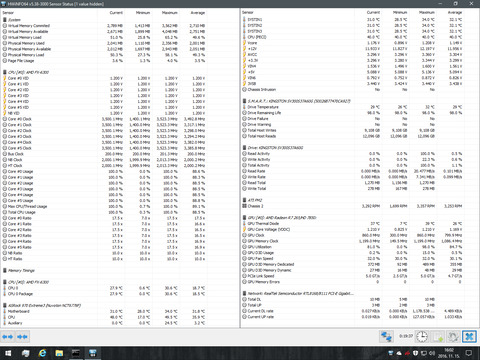Screen dimensions: 480x360
Task: Click the Vcore lightning icon
Action: pyautogui.click(x=244, y=43)
